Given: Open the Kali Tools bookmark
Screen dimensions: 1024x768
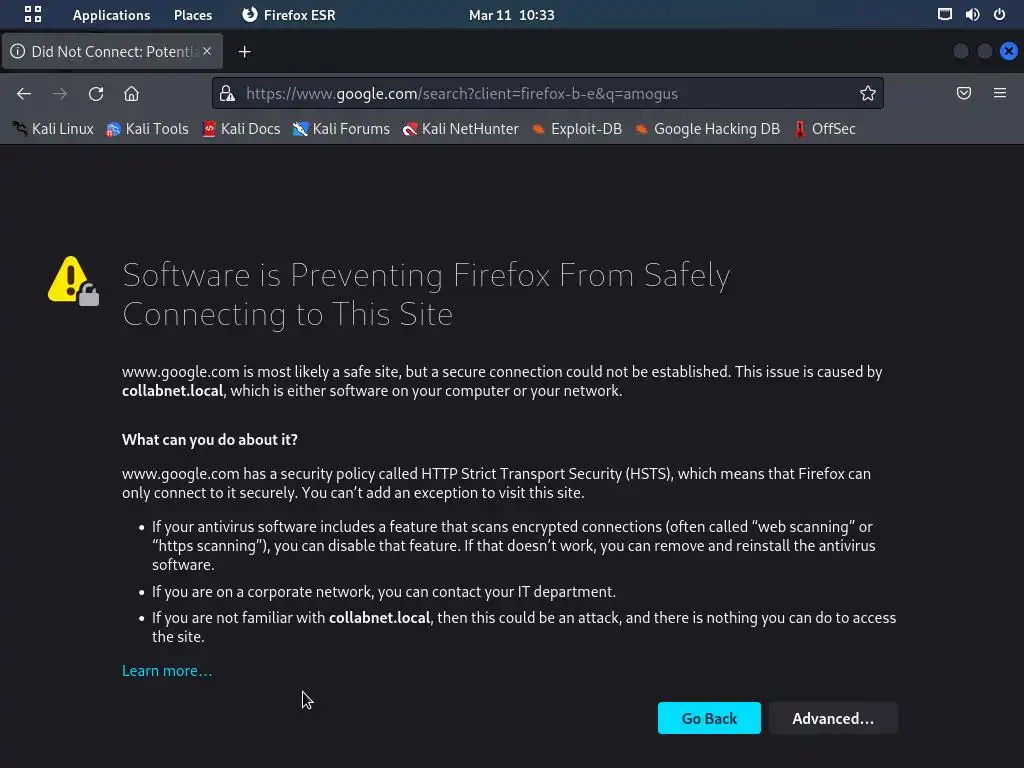Looking at the screenshot, I should (148, 129).
